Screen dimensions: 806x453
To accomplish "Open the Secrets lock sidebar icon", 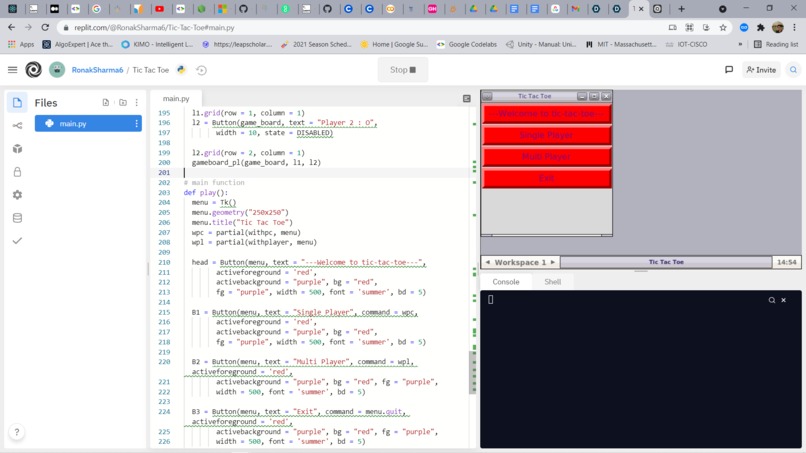I will pos(17,172).
